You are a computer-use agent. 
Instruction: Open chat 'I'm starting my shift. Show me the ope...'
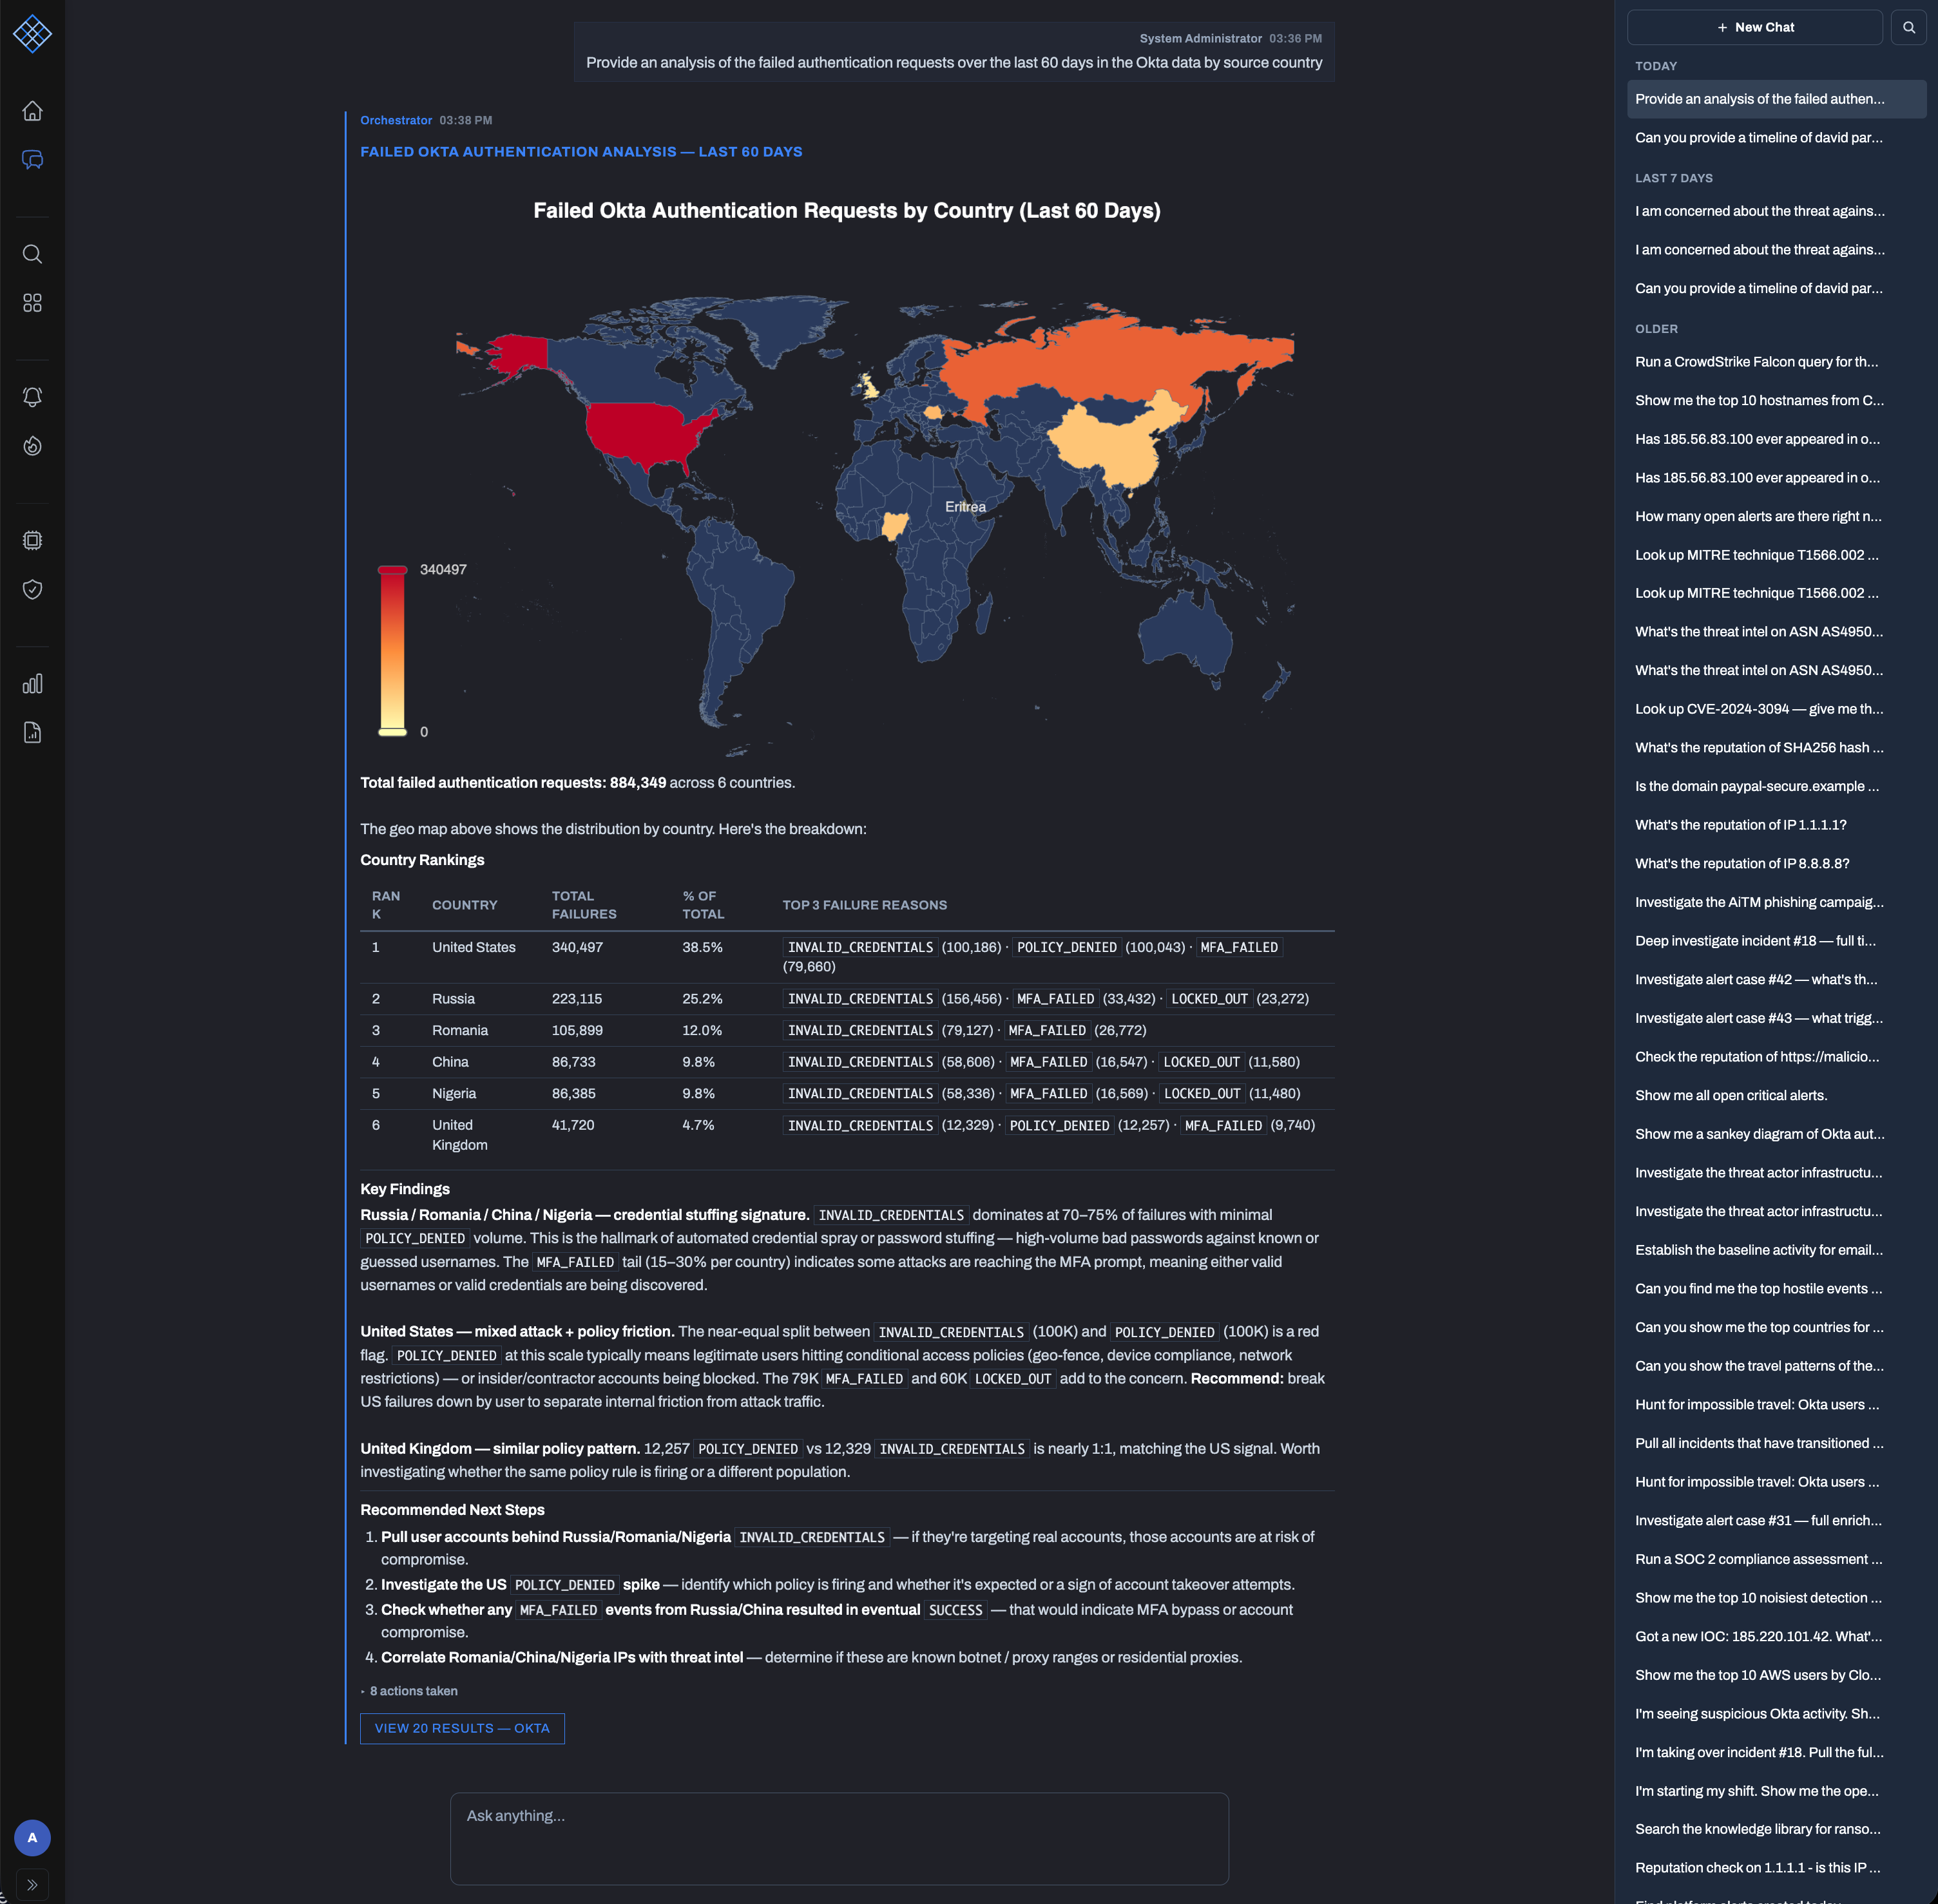(x=1776, y=1792)
